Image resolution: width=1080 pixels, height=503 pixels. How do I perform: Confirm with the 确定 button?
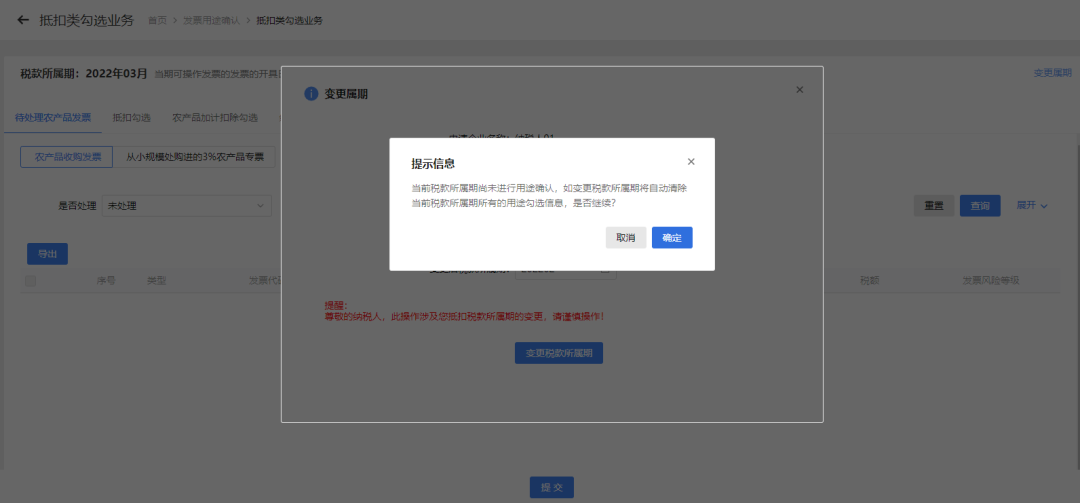pyautogui.click(x=672, y=238)
